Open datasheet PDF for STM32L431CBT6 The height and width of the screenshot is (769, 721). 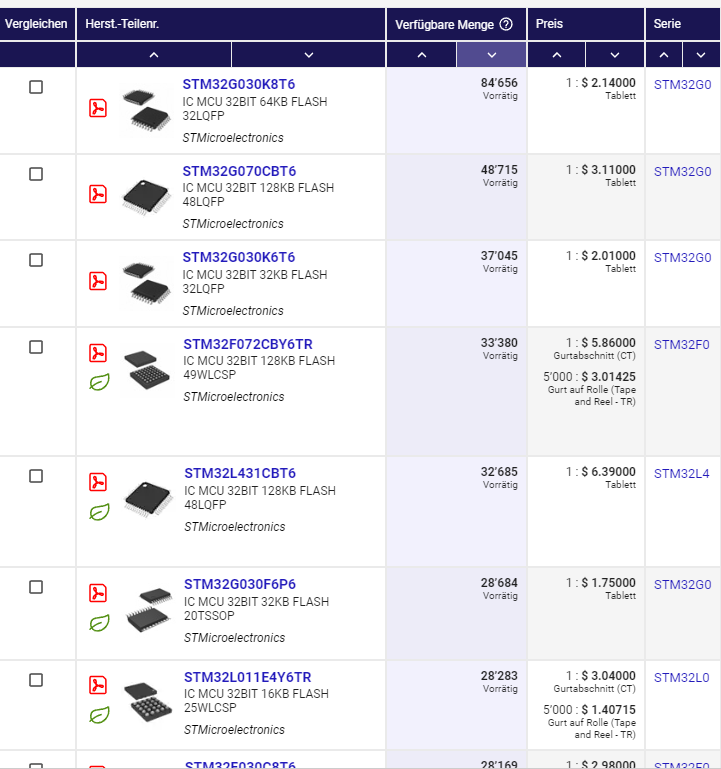(x=98, y=482)
